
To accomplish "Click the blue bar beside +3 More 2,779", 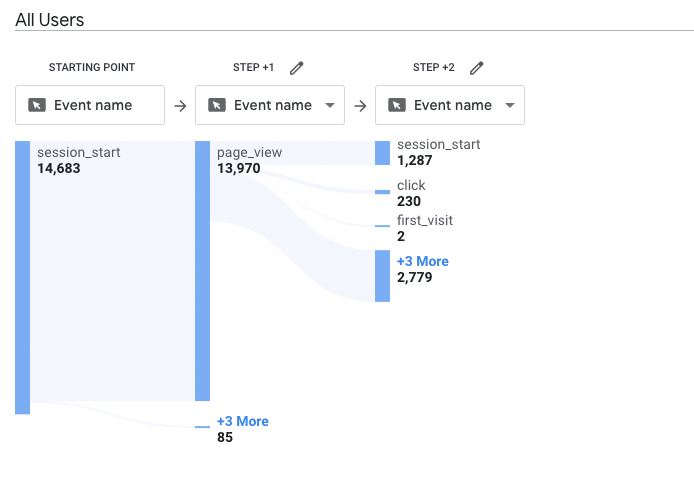I will 382,276.
